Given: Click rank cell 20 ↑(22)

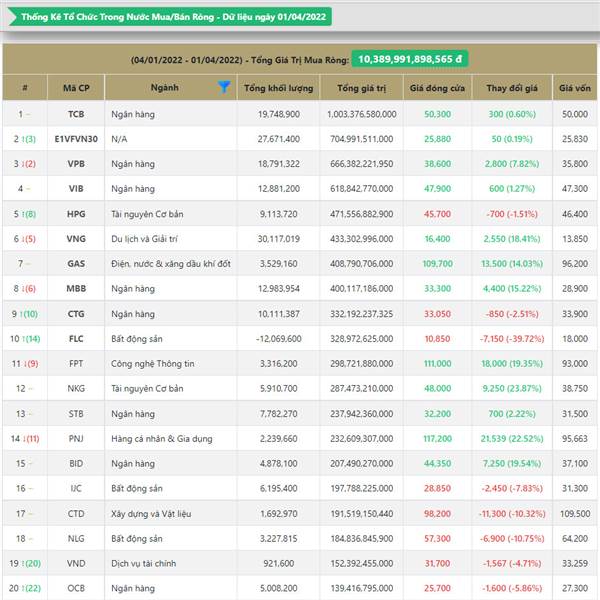Looking at the screenshot, I should 25,588.
